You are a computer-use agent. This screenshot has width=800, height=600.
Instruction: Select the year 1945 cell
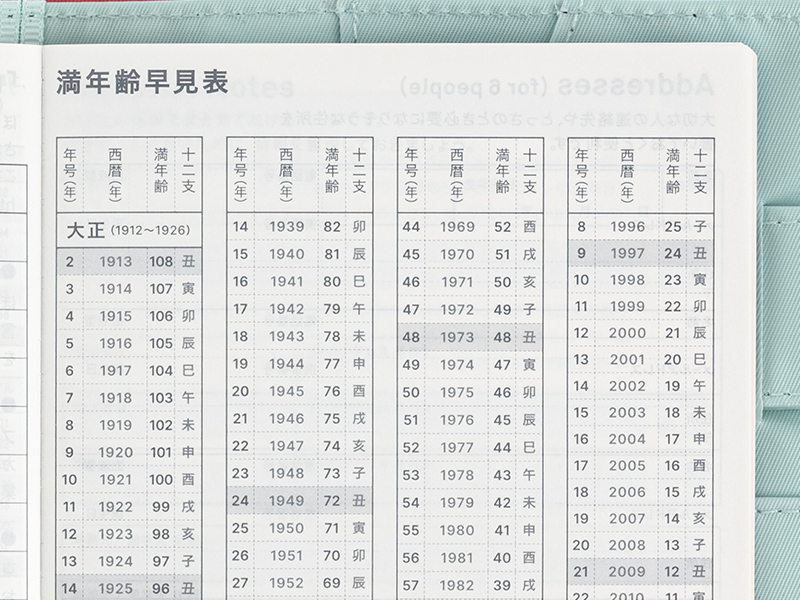tap(287, 391)
